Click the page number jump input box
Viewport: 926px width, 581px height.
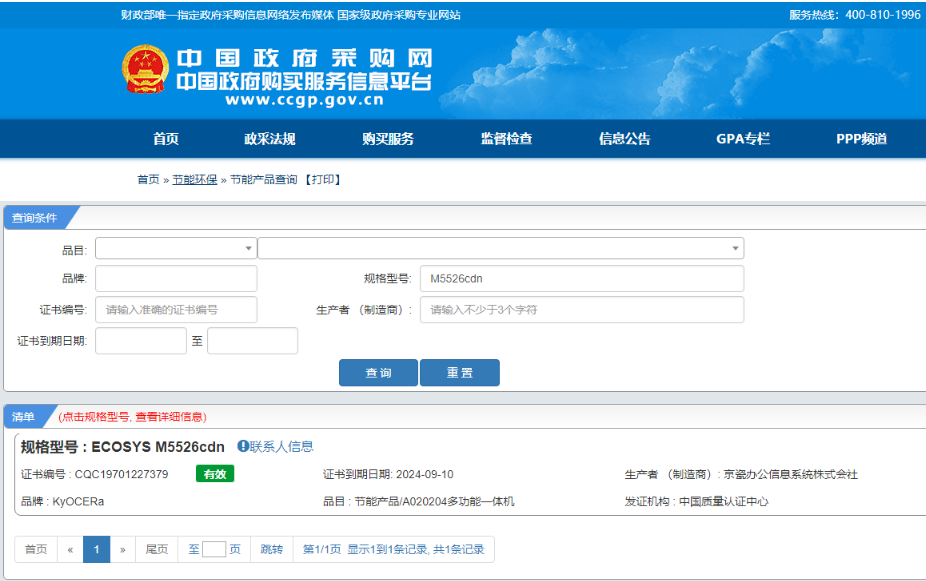[214, 549]
